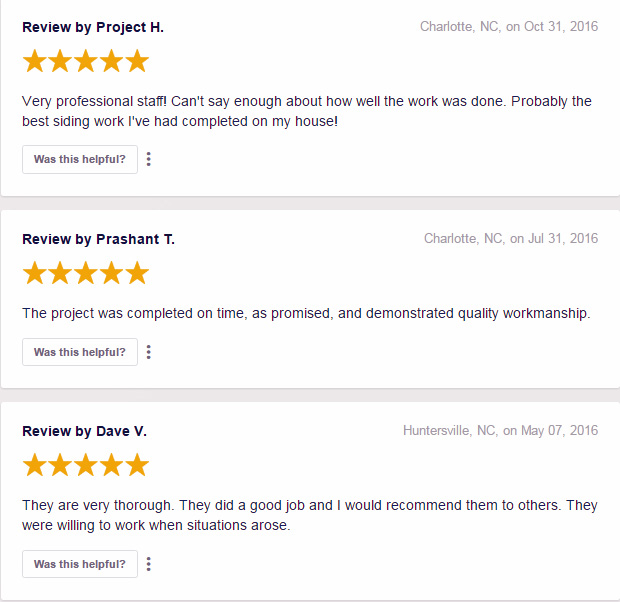The width and height of the screenshot is (620, 602).
Task: Click the fifth star in Prashant T.'s rating
Action: pyautogui.click(x=137, y=273)
